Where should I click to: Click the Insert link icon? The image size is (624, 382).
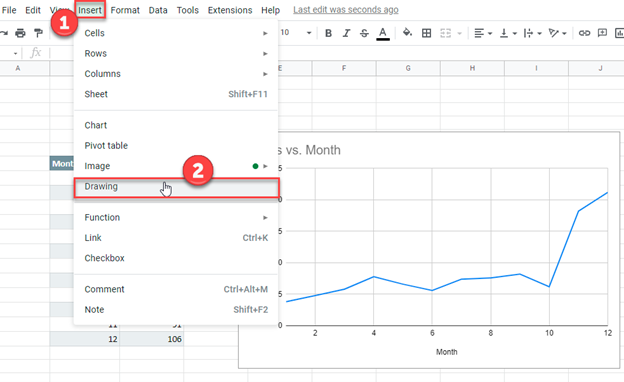pyautogui.click(x=584, y=33)
